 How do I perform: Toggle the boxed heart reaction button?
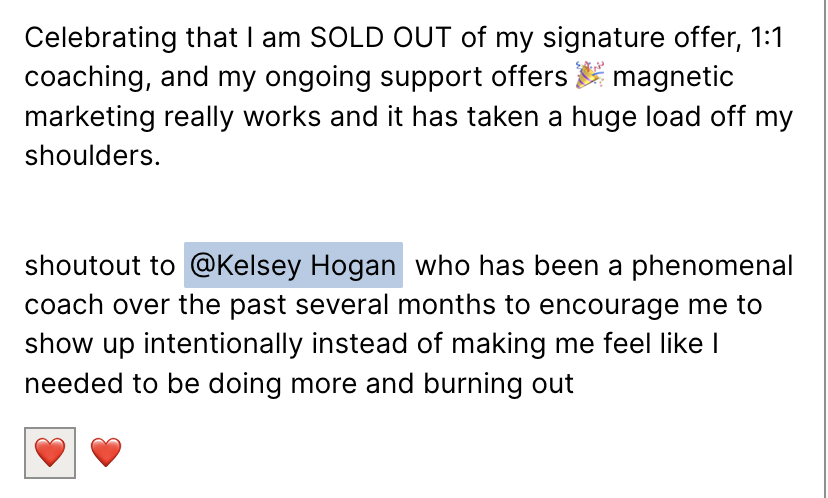pos(50,453)
